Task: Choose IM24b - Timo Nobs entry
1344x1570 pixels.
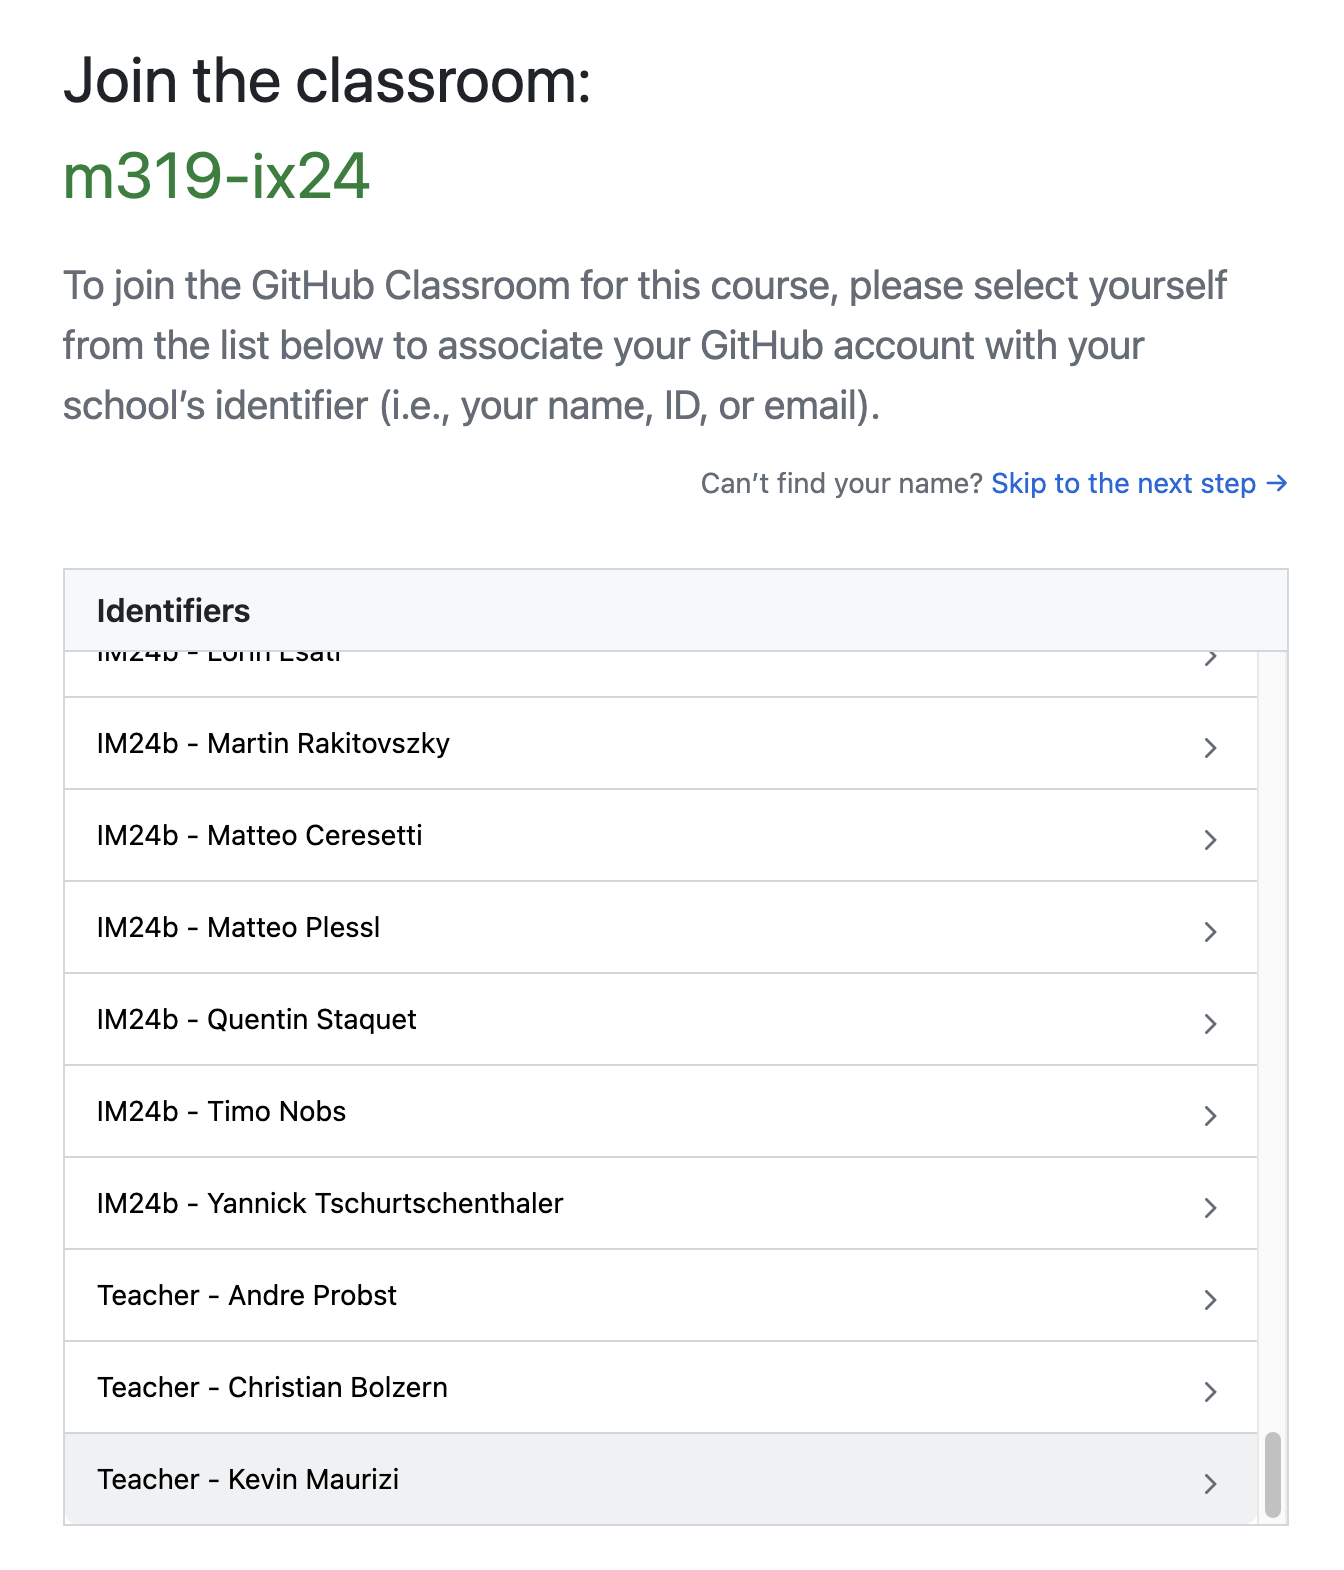Action: point(222,1112)
